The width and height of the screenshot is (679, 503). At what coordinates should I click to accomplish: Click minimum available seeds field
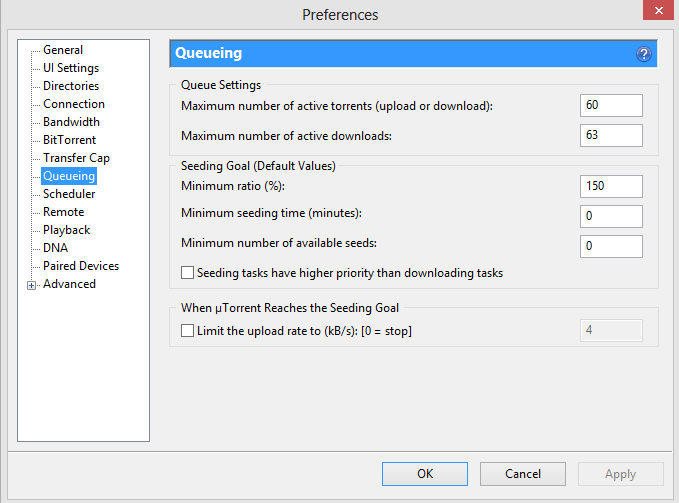coord(611,246)
